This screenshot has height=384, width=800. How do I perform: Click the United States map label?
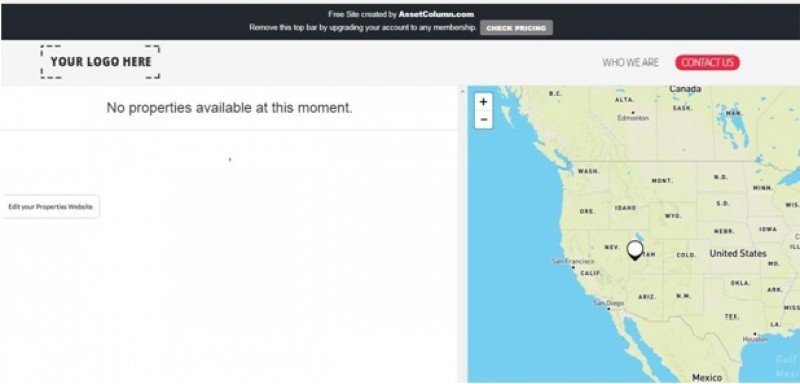pos(738,253)
